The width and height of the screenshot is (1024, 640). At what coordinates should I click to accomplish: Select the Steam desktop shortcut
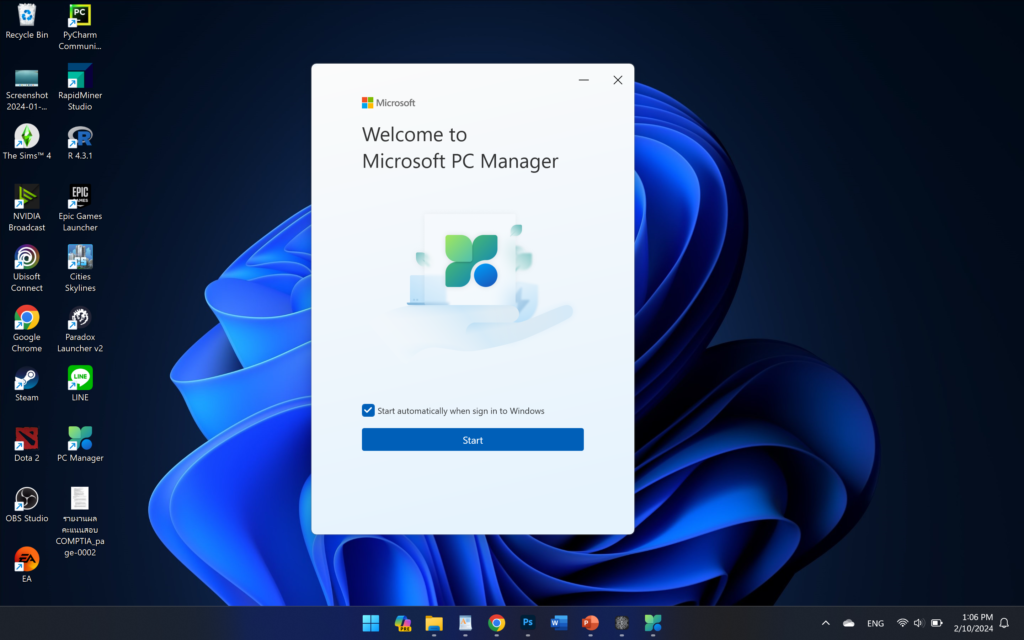27,384
